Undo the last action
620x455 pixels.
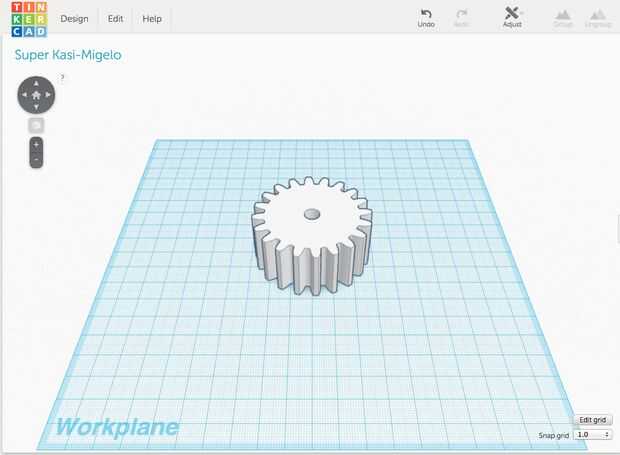[426, 18]
